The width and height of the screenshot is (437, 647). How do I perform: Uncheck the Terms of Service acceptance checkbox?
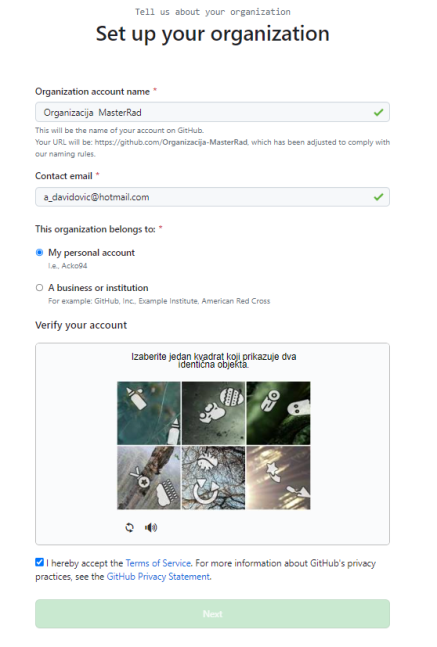[x=40, y=562]
